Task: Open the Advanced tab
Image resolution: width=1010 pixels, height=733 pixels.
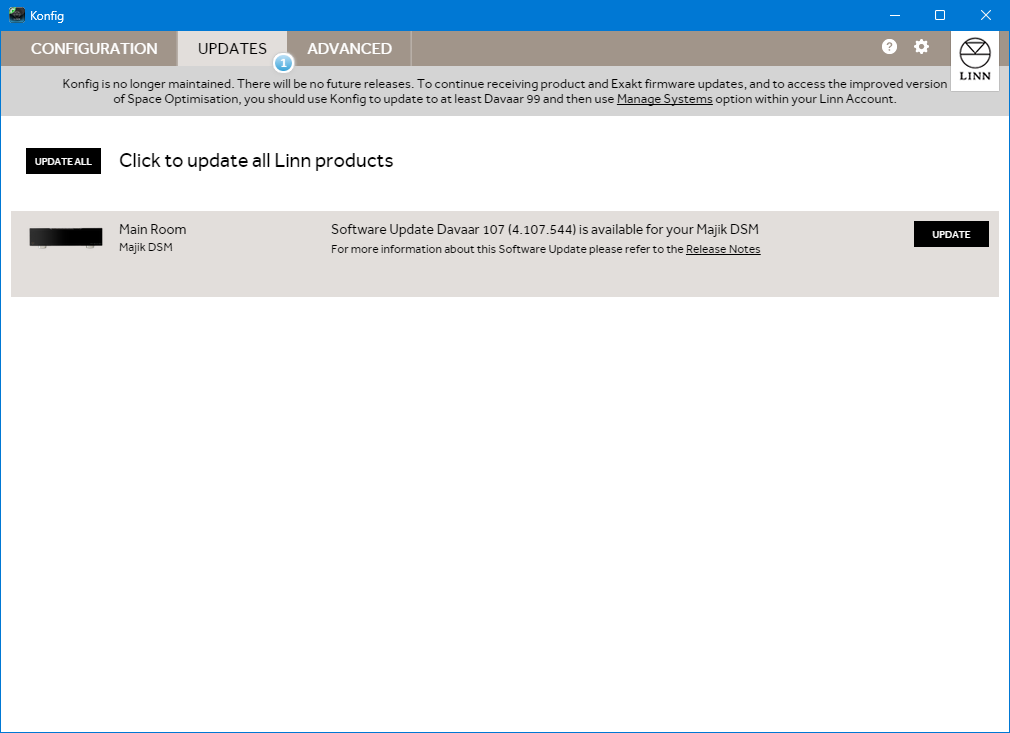Action: 349,48
